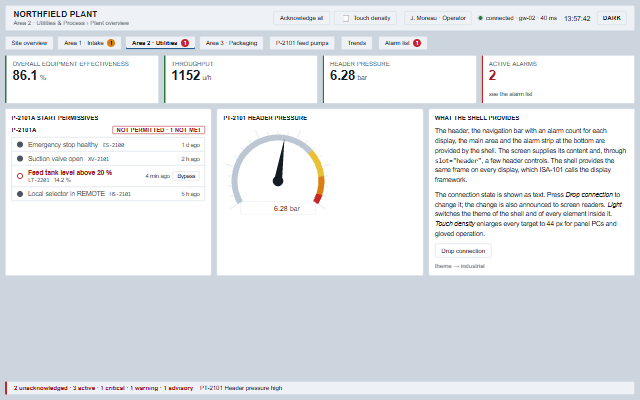This screenshot has width=640, height=400.
Task: Open the Overall Equipment Effectiveness 86.1 % card
Action: [x=82, y=79]
